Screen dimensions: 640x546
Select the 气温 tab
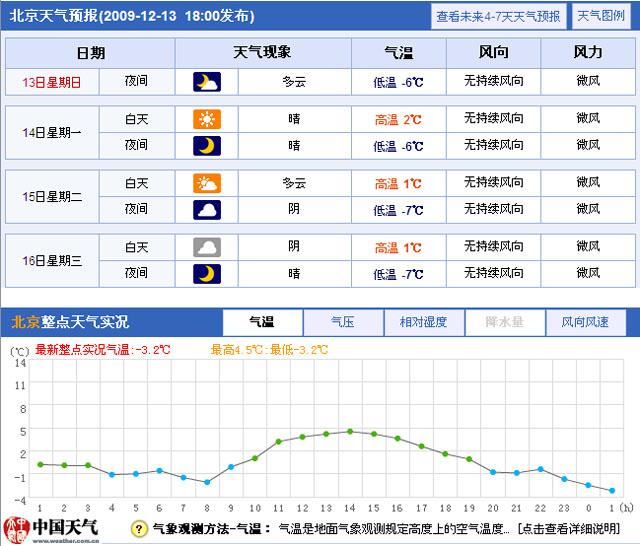click(261, 322)
